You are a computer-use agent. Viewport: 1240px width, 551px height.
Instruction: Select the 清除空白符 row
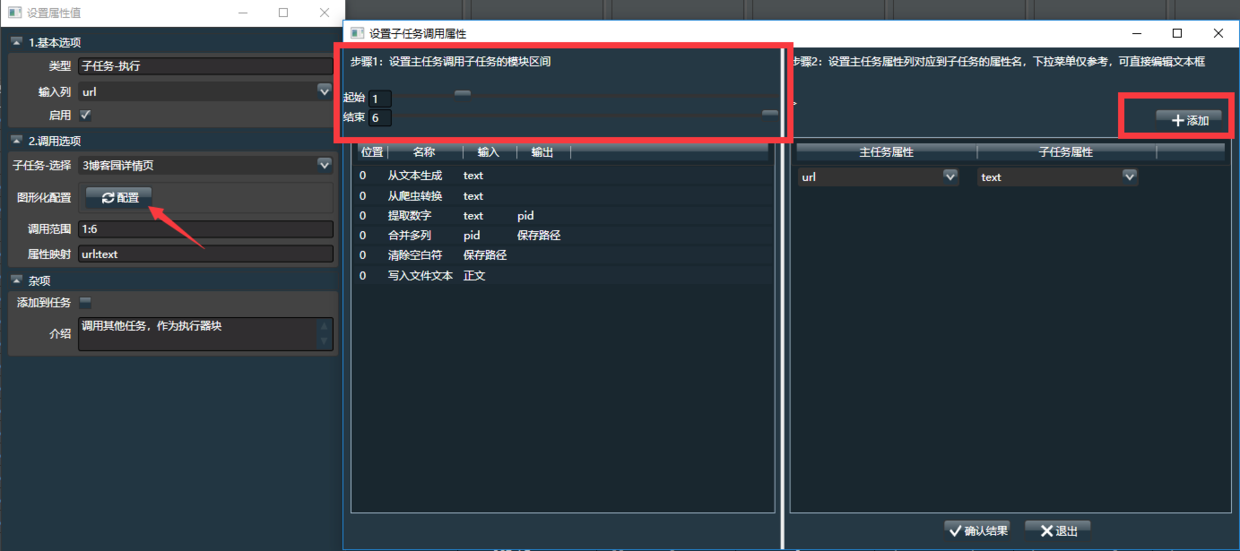click(x=563, y=255)
